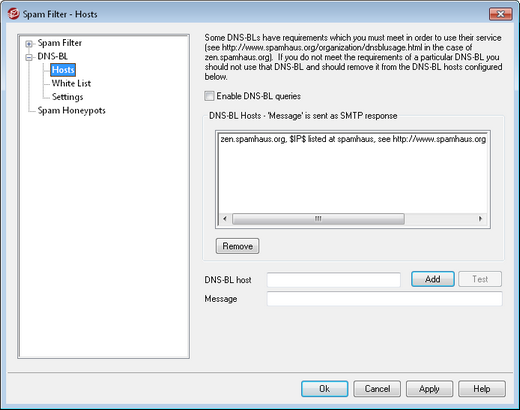The width and height of the screenshot is (520, 410).
Task: Open the White List tree item
Action: click(71, 83)
